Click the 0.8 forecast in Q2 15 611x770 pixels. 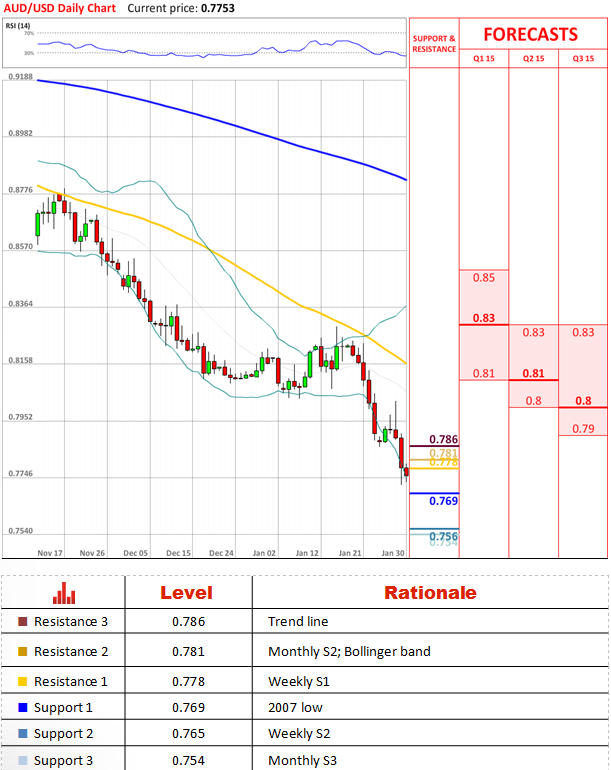click(x=533, y=401)
